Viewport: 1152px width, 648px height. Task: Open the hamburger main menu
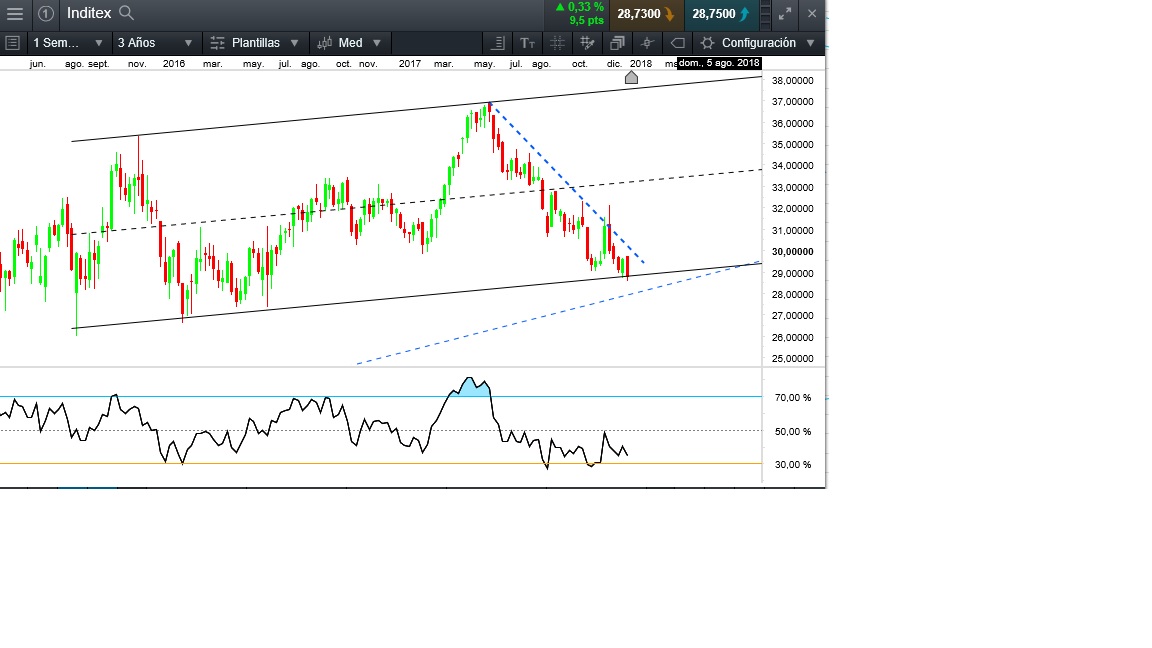coord(15,13)
